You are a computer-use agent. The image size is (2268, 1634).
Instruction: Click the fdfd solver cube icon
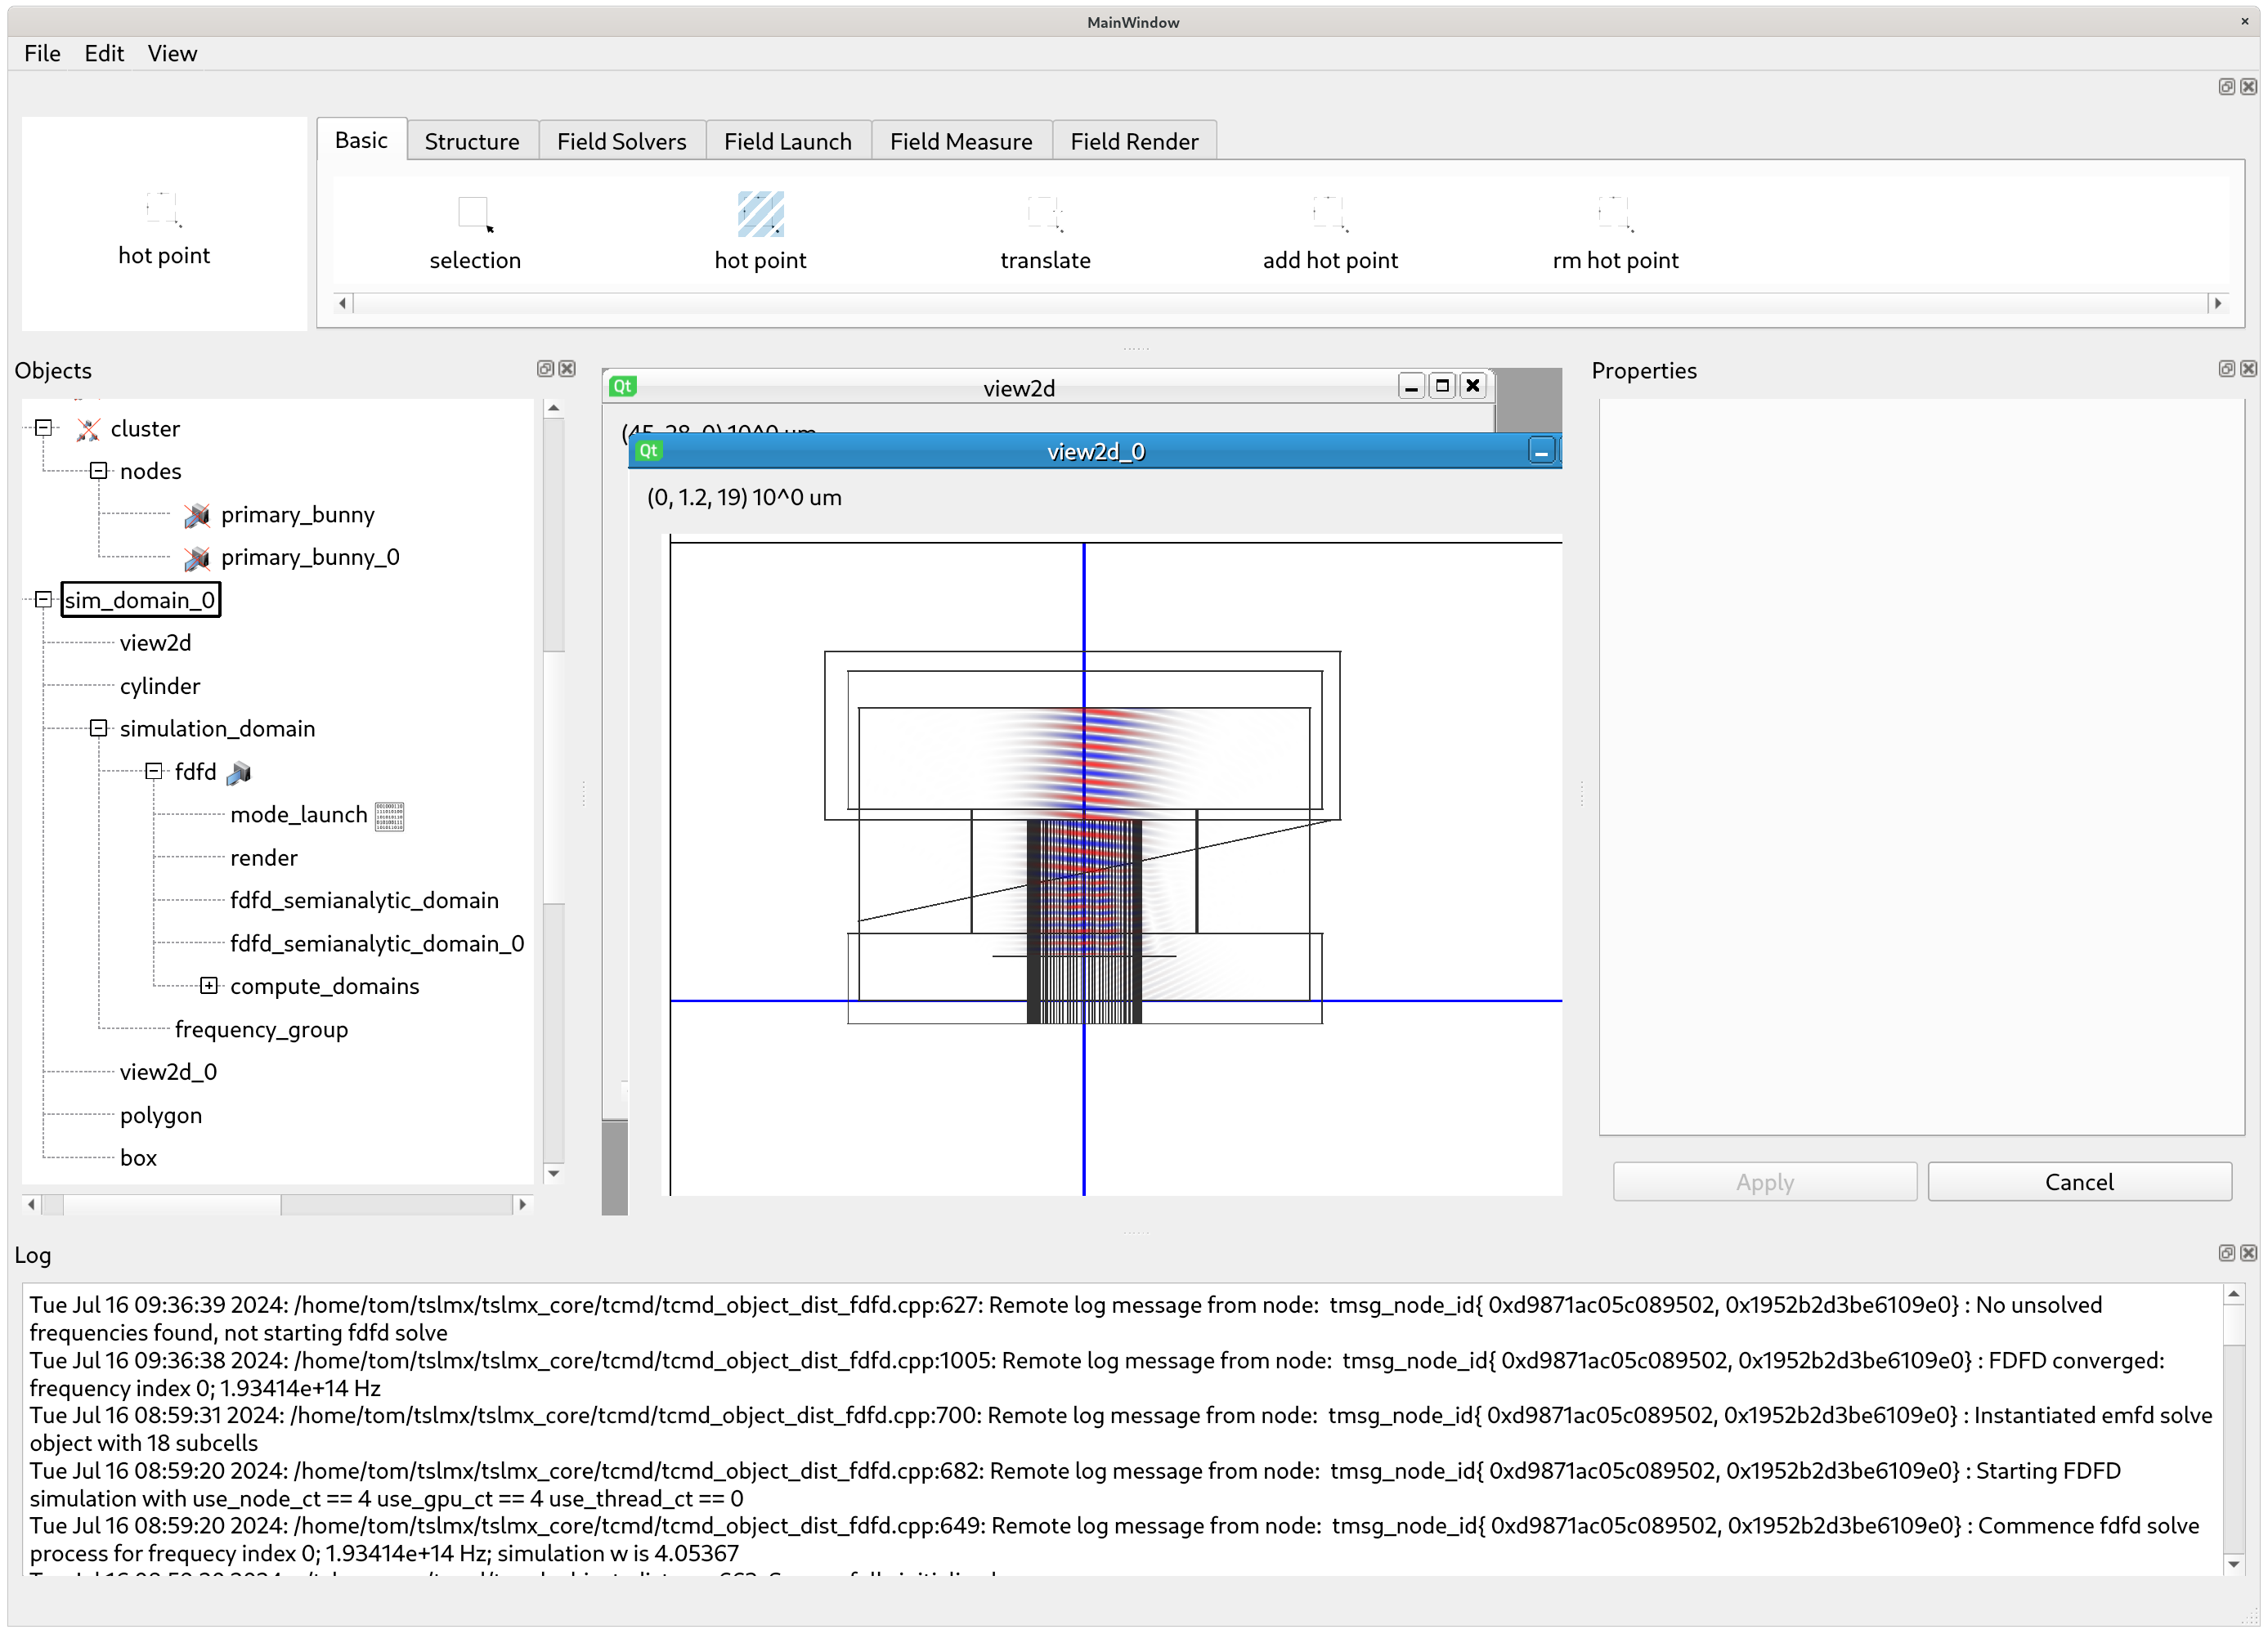pyautogui.click(x=239, y=773)
